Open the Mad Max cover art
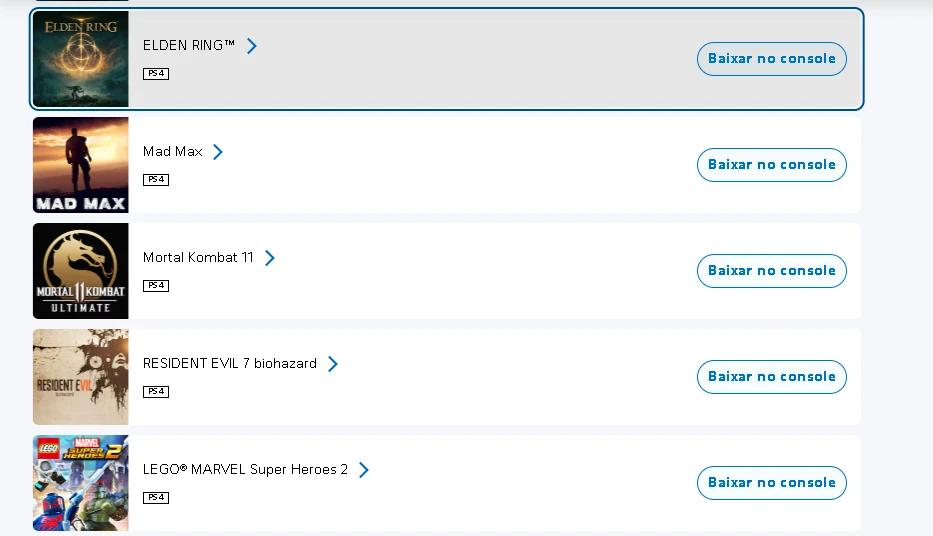This screenshot has width=933, height=536. pos(81,165)
